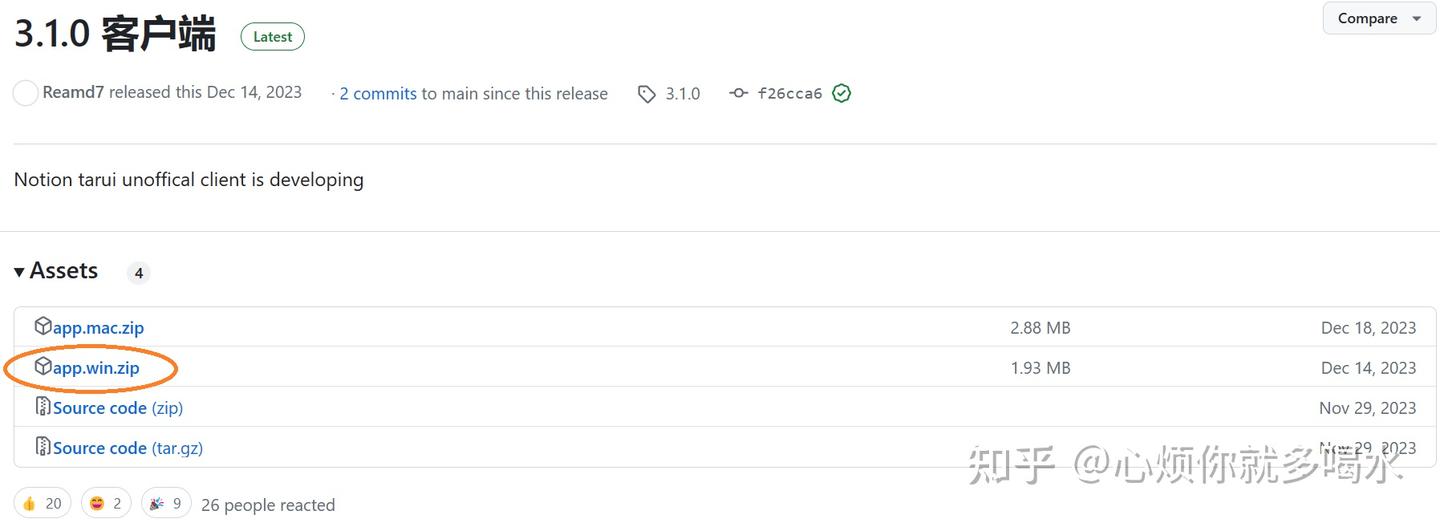Toggle the party popper reaction

click(166, 503)
